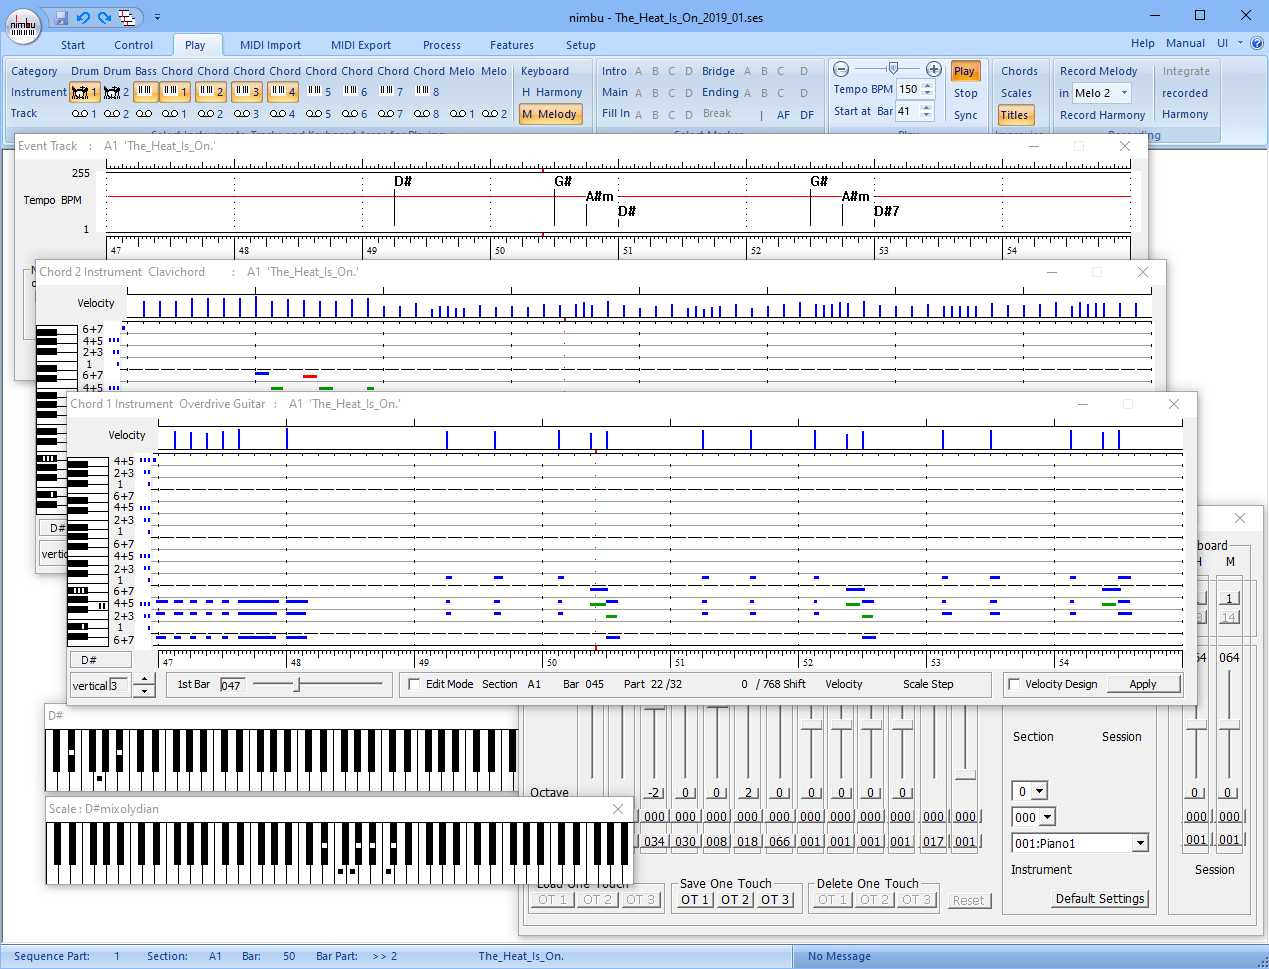
Task: Click the Tempo BPM spinner arrows
Action: pyautogui.click(x=928, y=89)
